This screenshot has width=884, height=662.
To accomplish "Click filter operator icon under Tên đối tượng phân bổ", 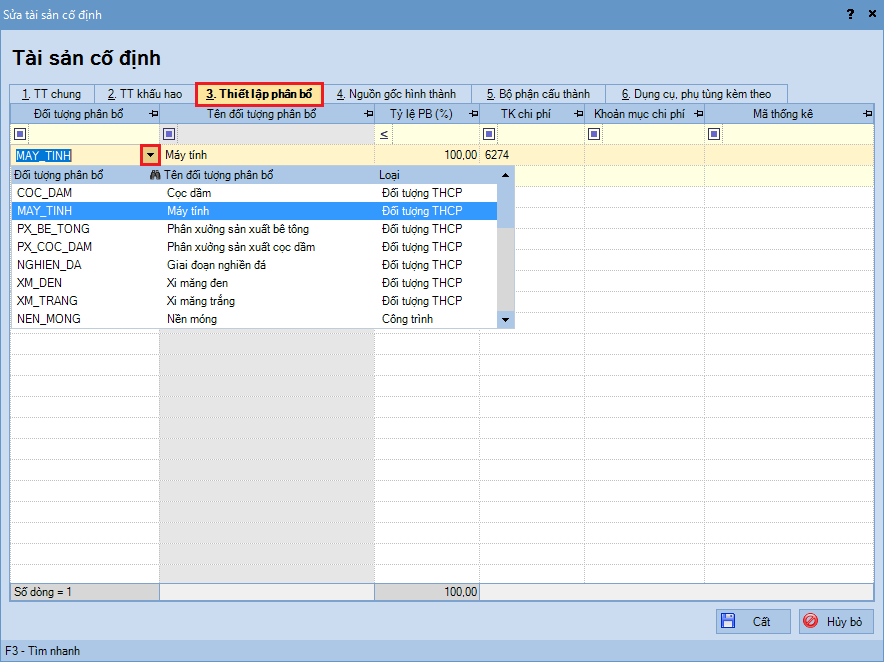I will (x=169, y=134).
